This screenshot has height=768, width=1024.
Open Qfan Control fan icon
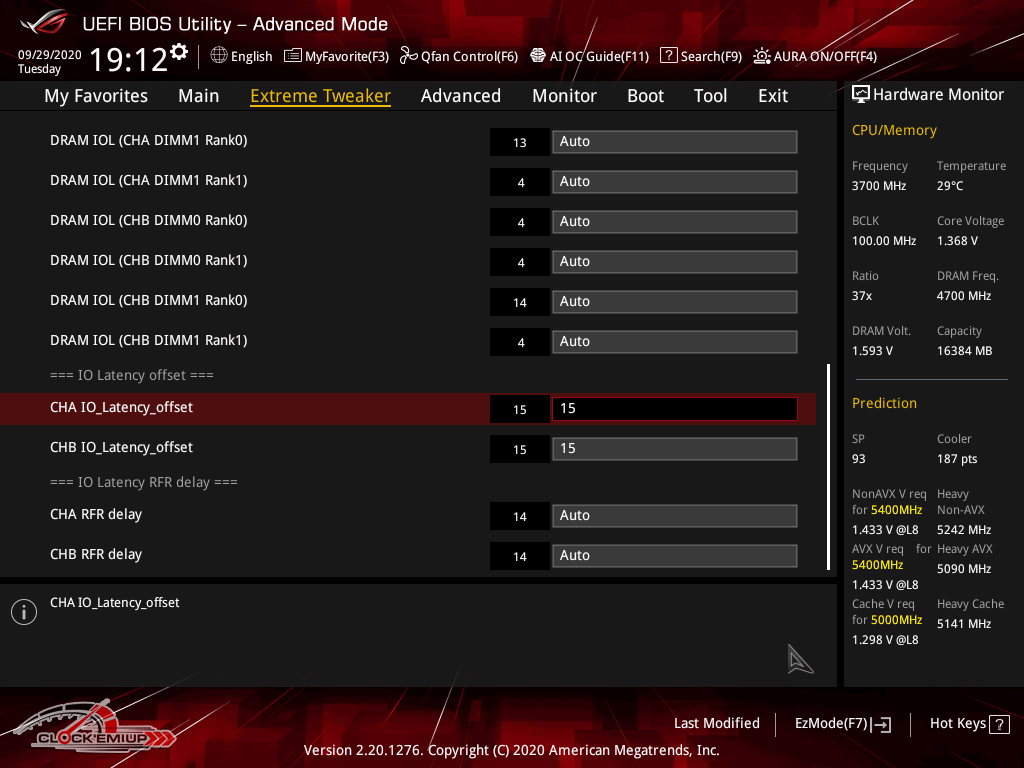(408, 56)
